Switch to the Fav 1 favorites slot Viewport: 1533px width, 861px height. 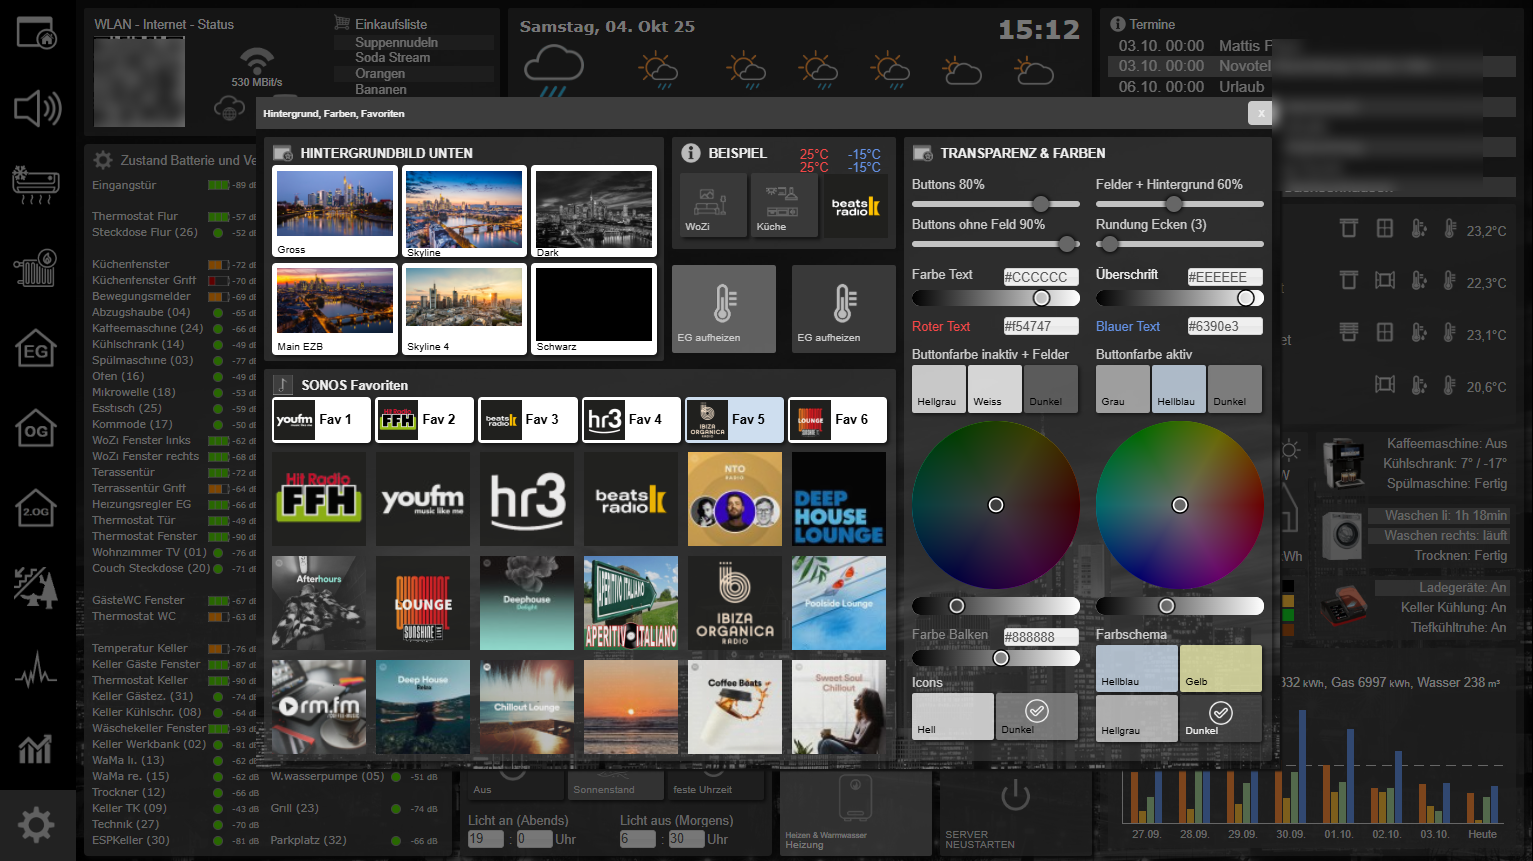(x=320, y=420)
